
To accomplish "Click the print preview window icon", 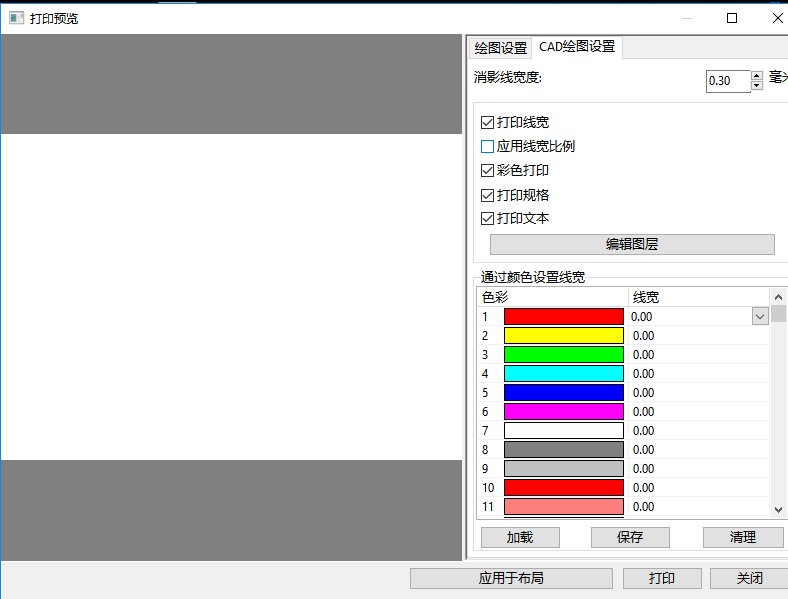I will 17,18.
